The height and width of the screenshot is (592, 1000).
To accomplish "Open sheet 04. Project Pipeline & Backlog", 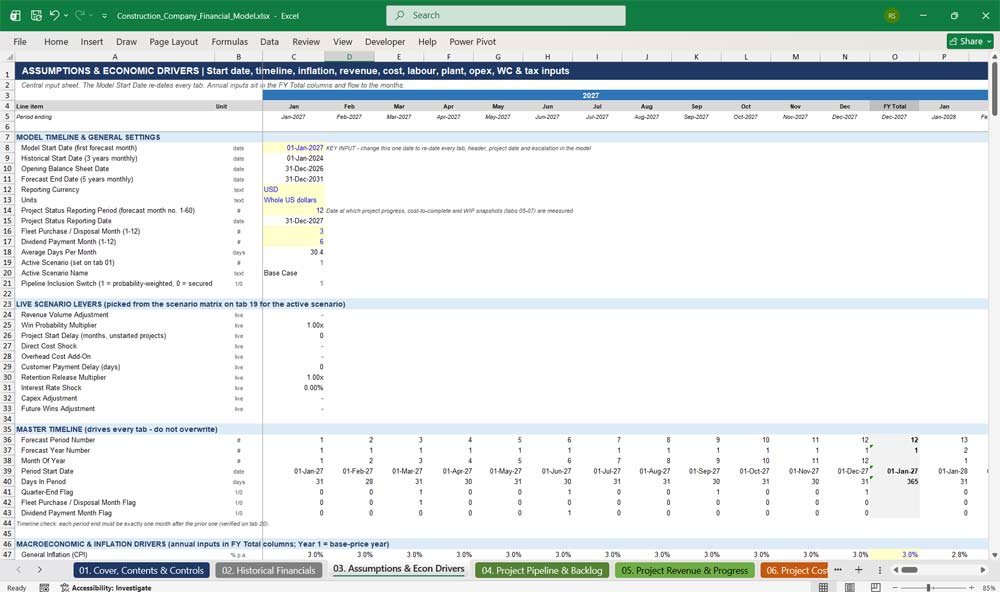I will pos(541,570).
